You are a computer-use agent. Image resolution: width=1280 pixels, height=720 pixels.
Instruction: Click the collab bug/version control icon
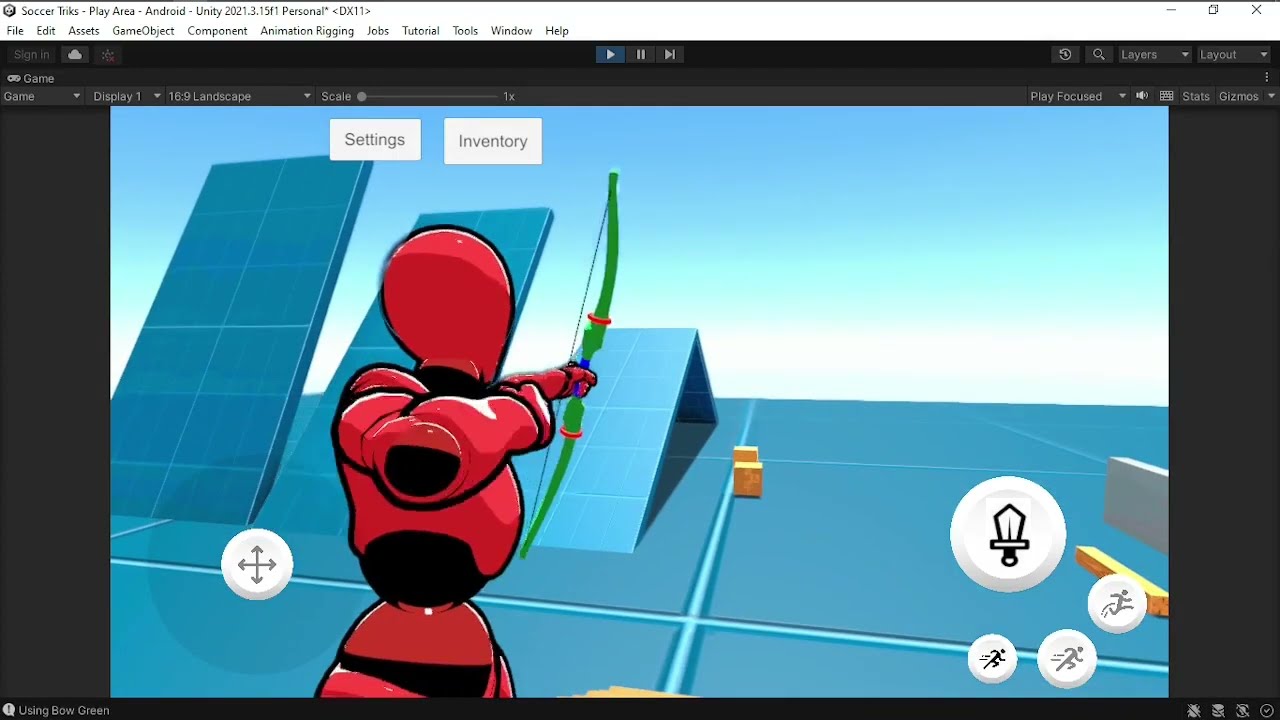pyautogui.click(x=108, y=55)
